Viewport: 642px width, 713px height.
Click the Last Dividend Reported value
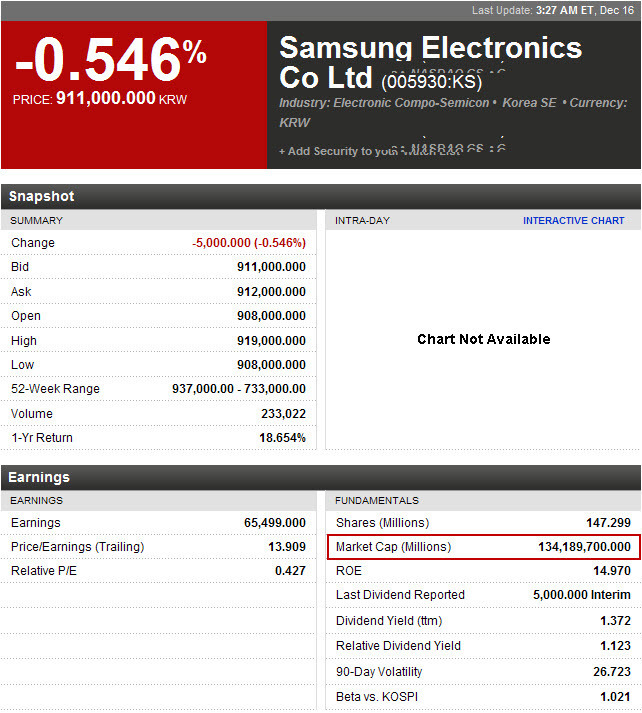pos(582,595)
